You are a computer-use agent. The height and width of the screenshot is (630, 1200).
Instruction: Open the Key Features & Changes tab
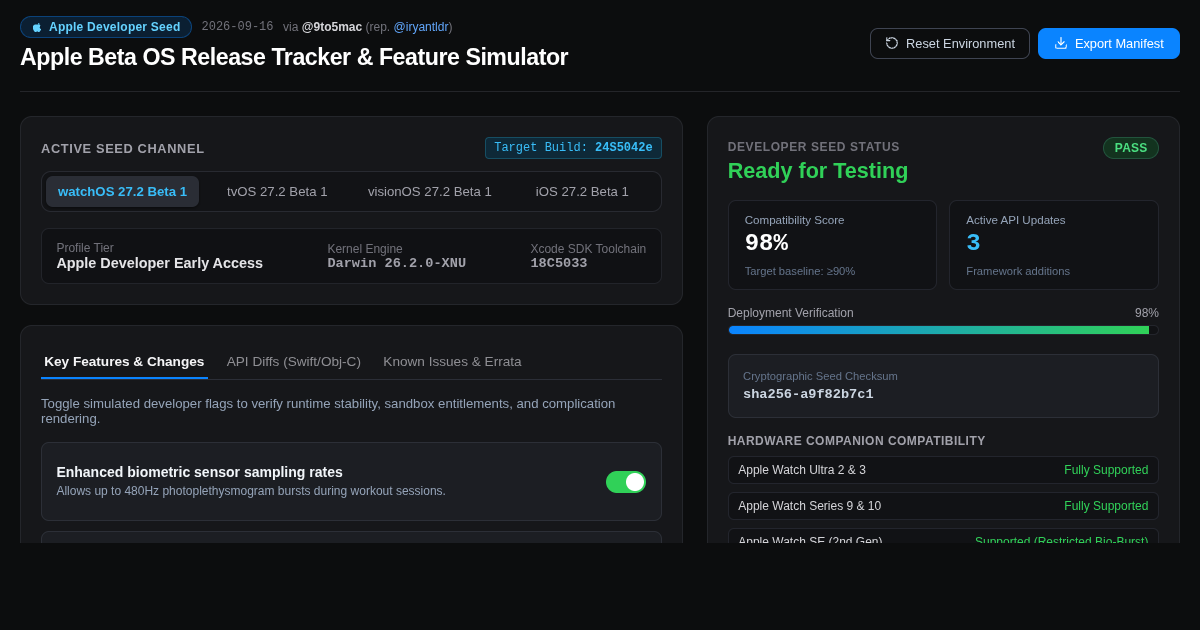(124, 361)
